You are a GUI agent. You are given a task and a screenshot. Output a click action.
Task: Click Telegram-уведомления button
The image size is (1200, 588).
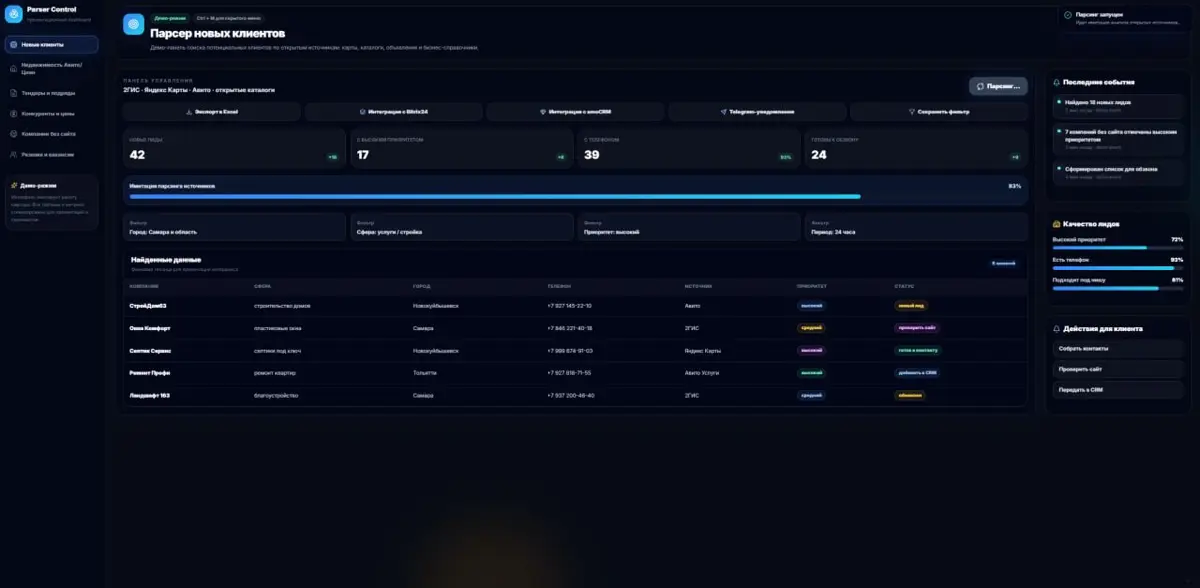(x=757, y=112)
